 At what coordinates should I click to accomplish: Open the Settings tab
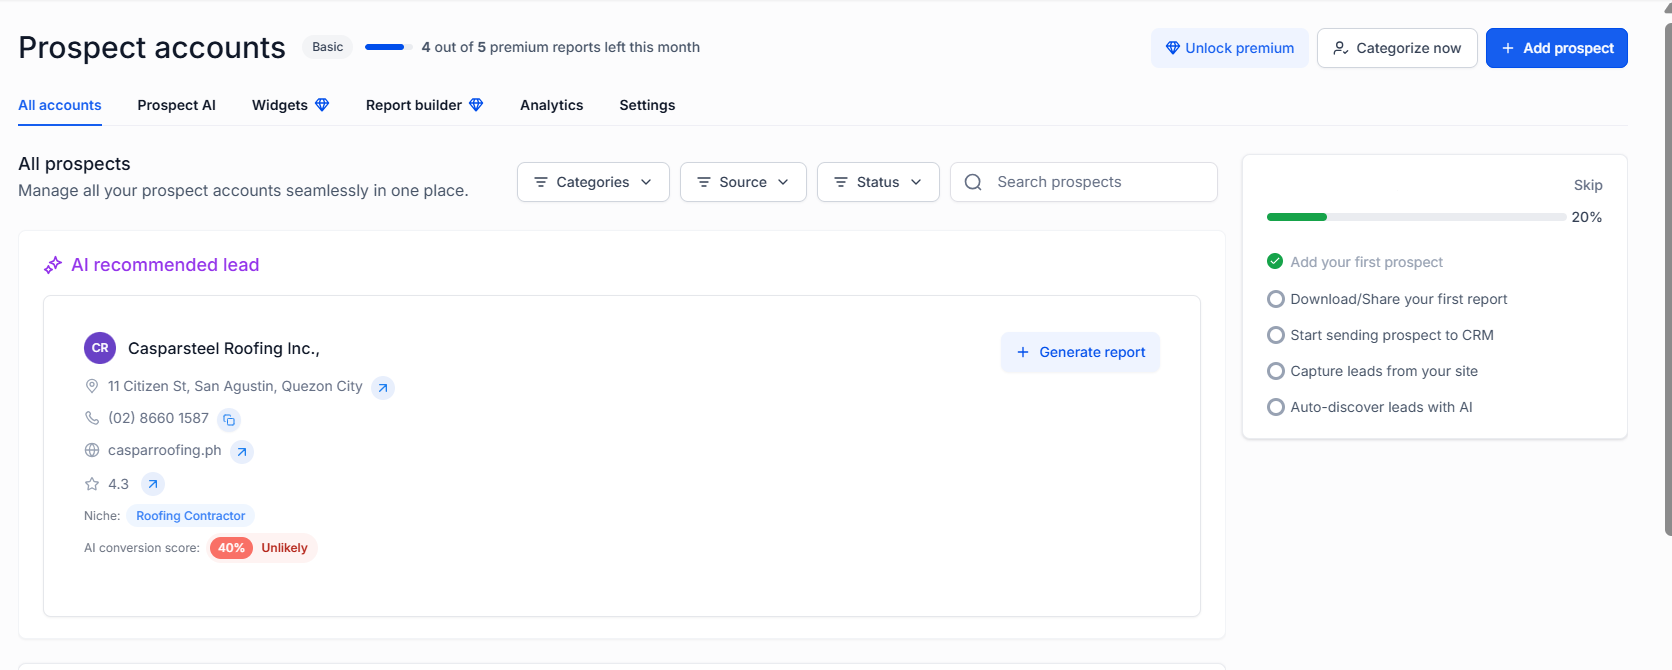tap(647, 105)
